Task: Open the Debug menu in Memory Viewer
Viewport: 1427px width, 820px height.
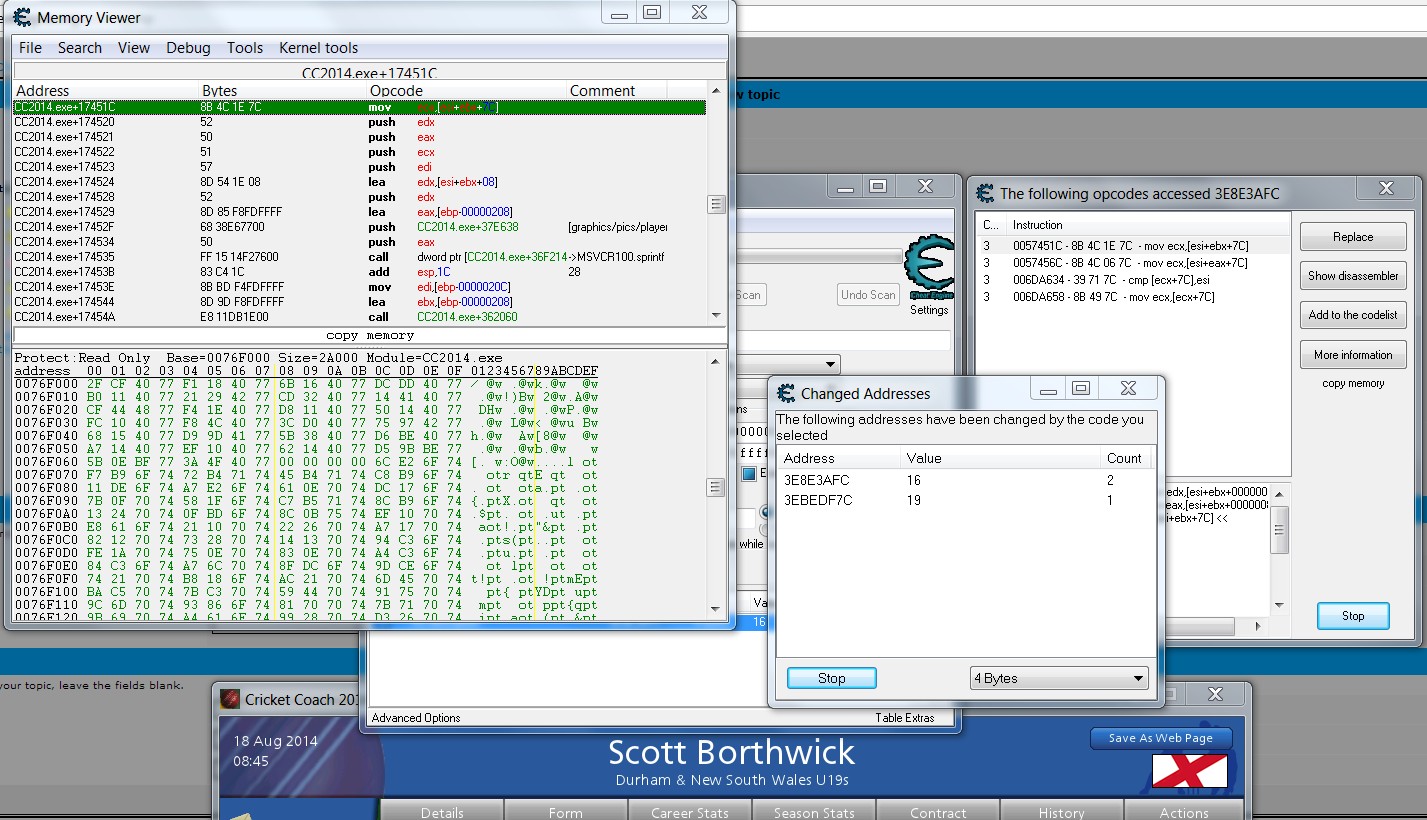Action: pyautogui.click(x=188, y=48)
